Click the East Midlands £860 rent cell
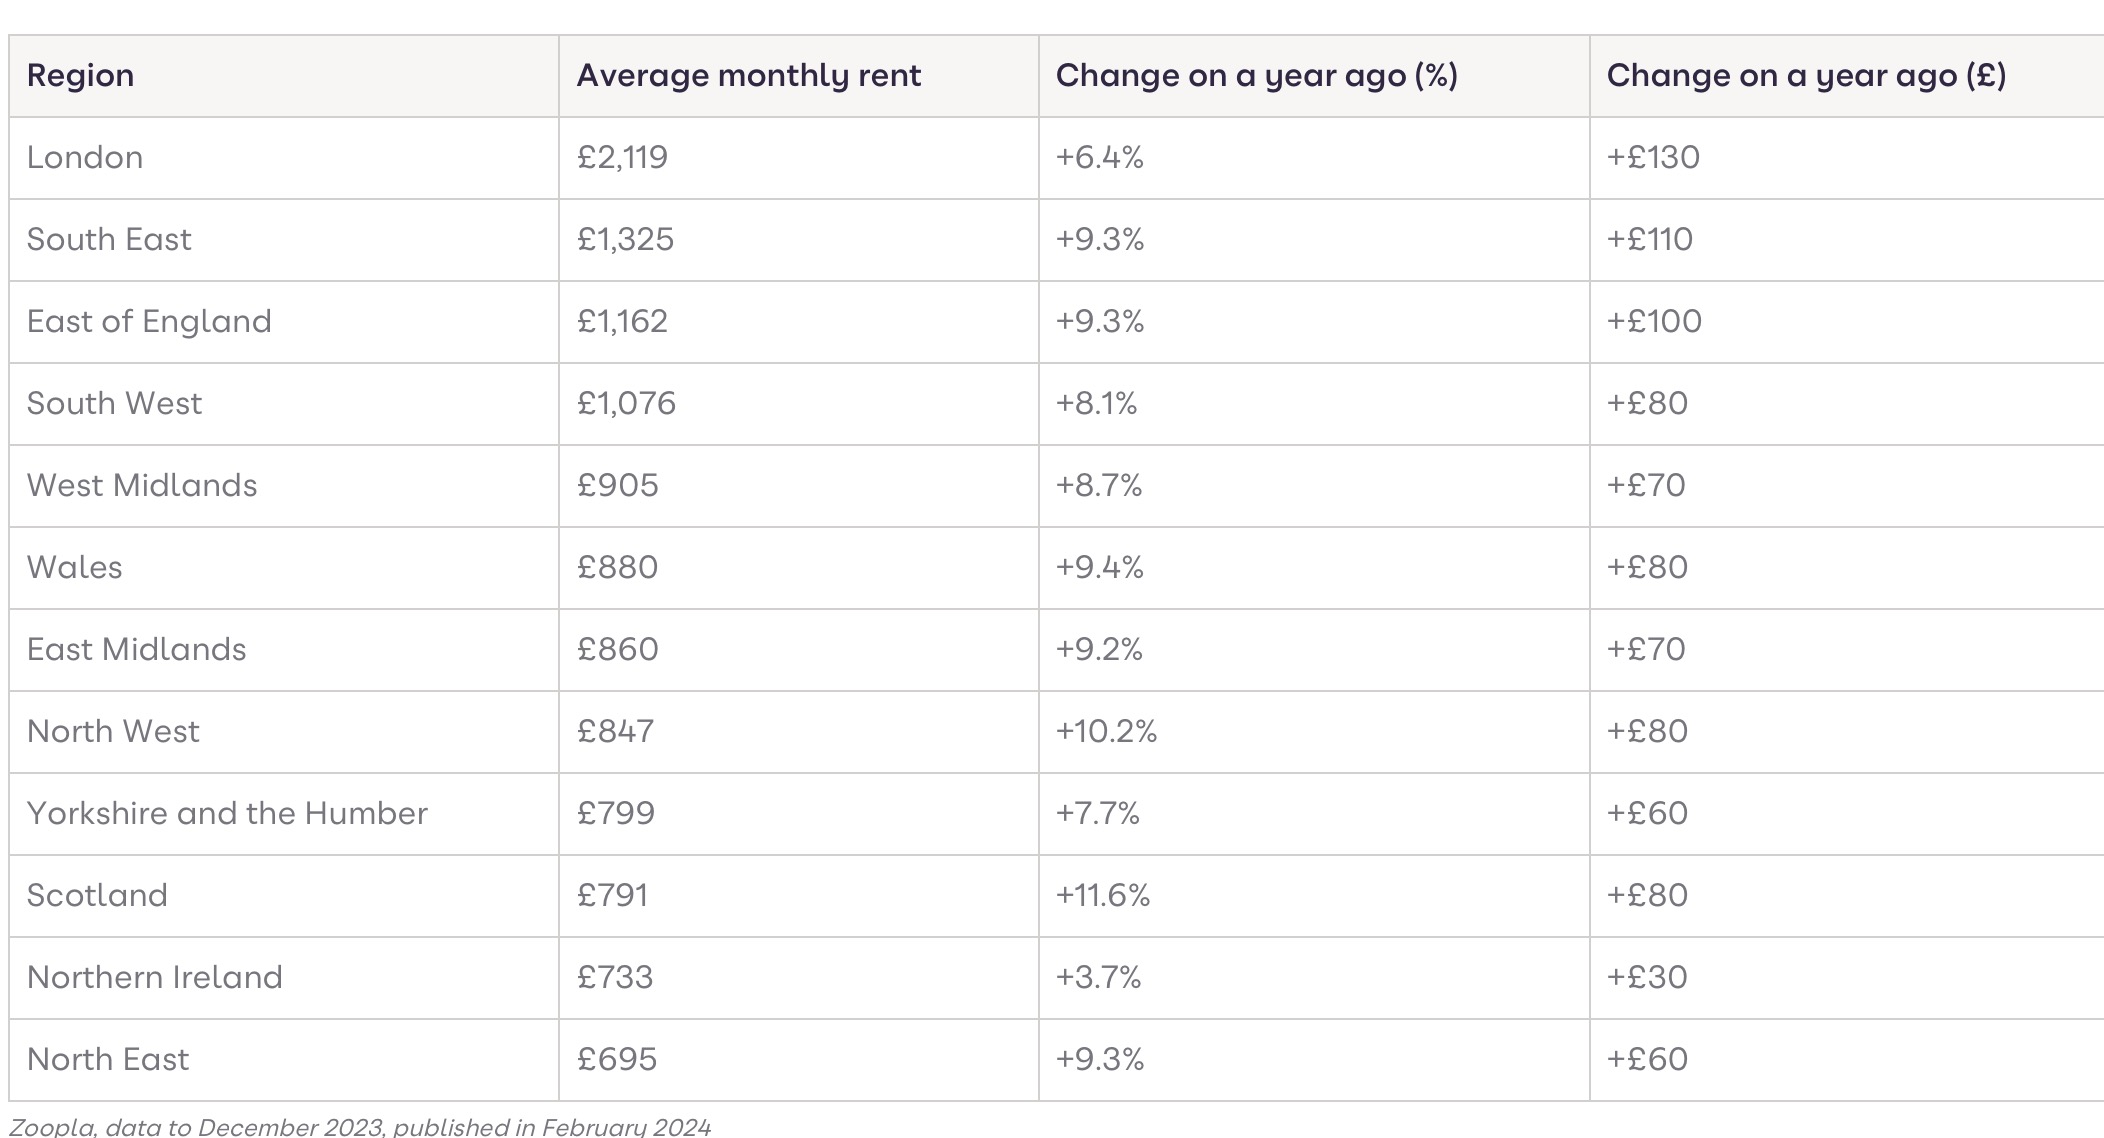The image size is (2104, 1138). (x=618, y=650)
